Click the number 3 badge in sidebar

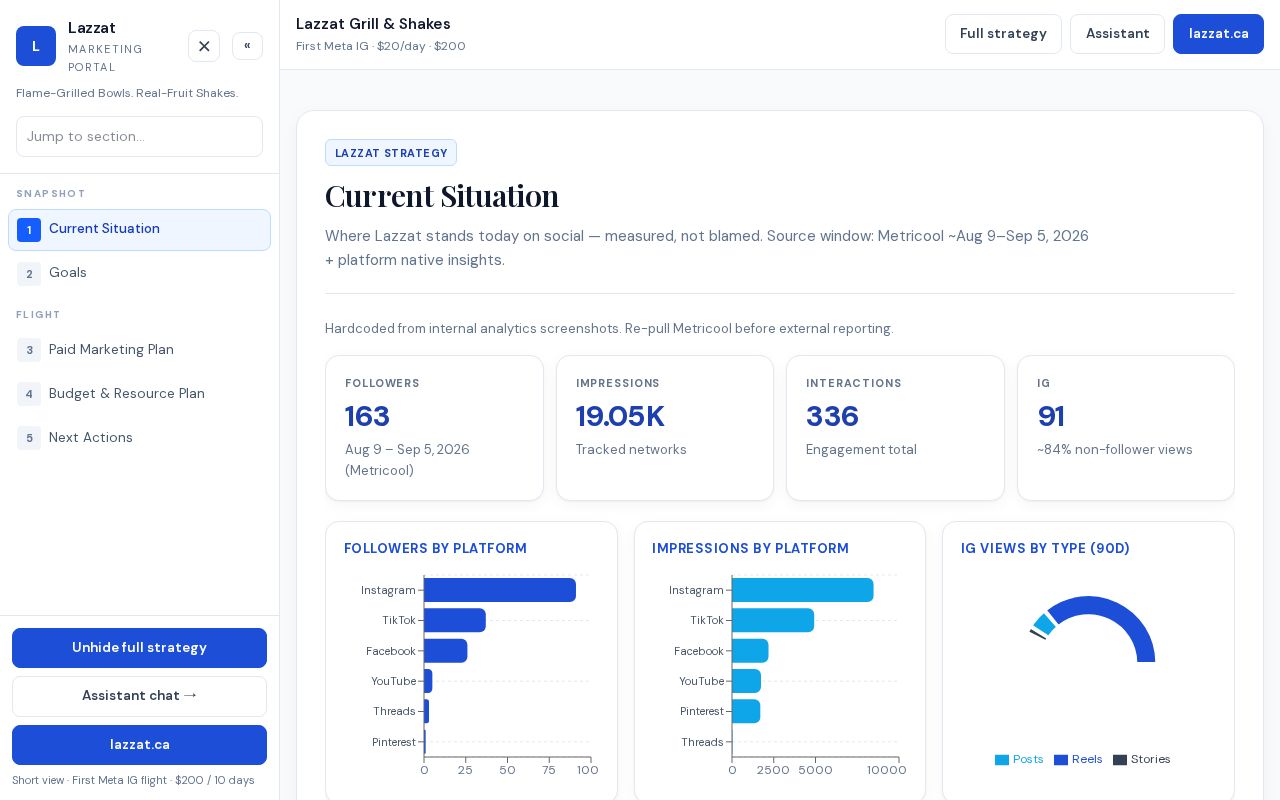coord(29,350)
